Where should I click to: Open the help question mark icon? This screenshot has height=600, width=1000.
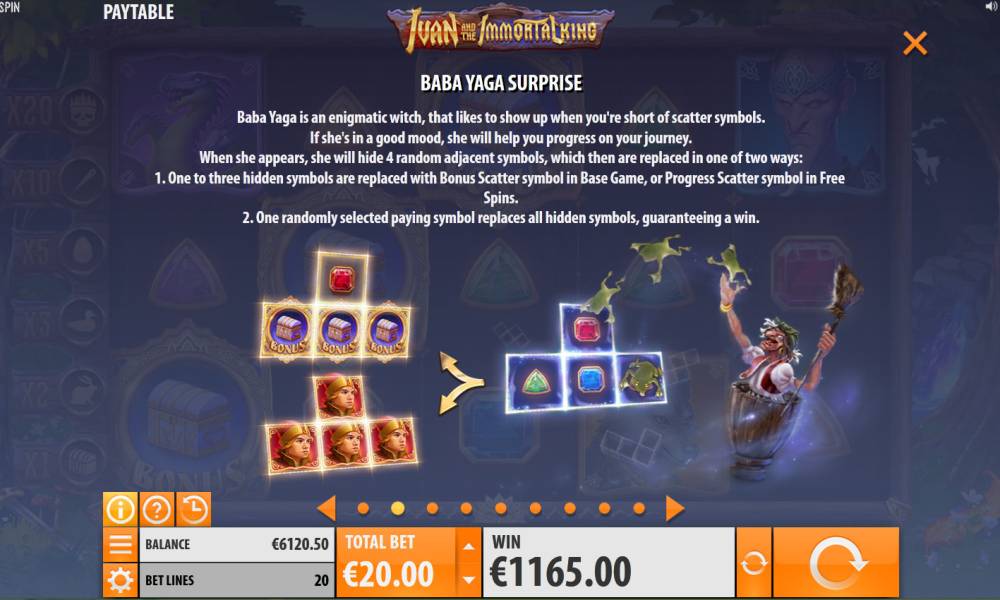pyautogui.click(x=157, y=509)
